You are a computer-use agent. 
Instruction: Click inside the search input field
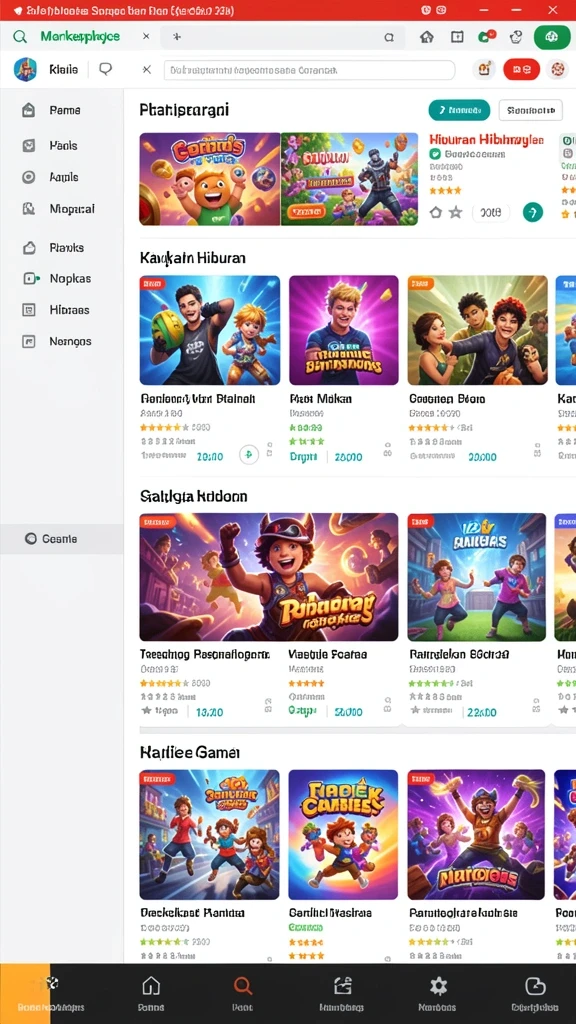coord(310,70)
